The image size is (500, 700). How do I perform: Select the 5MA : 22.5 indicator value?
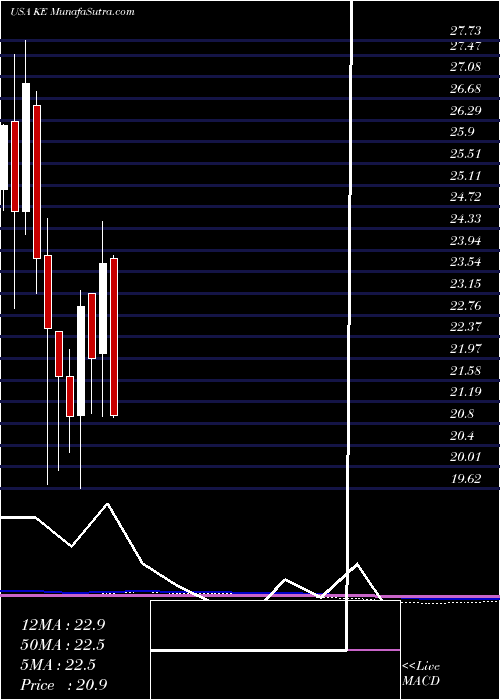coord(58,665)
